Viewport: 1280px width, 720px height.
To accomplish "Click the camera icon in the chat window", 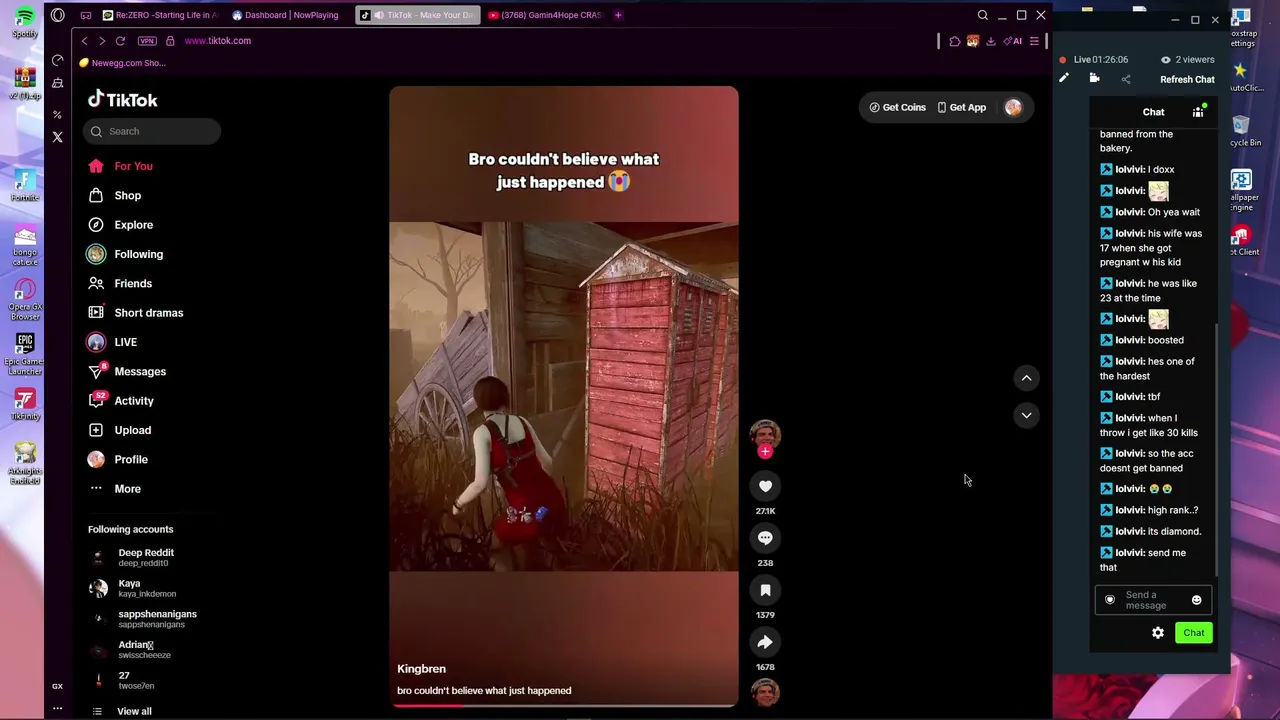I will [1094, 79].
